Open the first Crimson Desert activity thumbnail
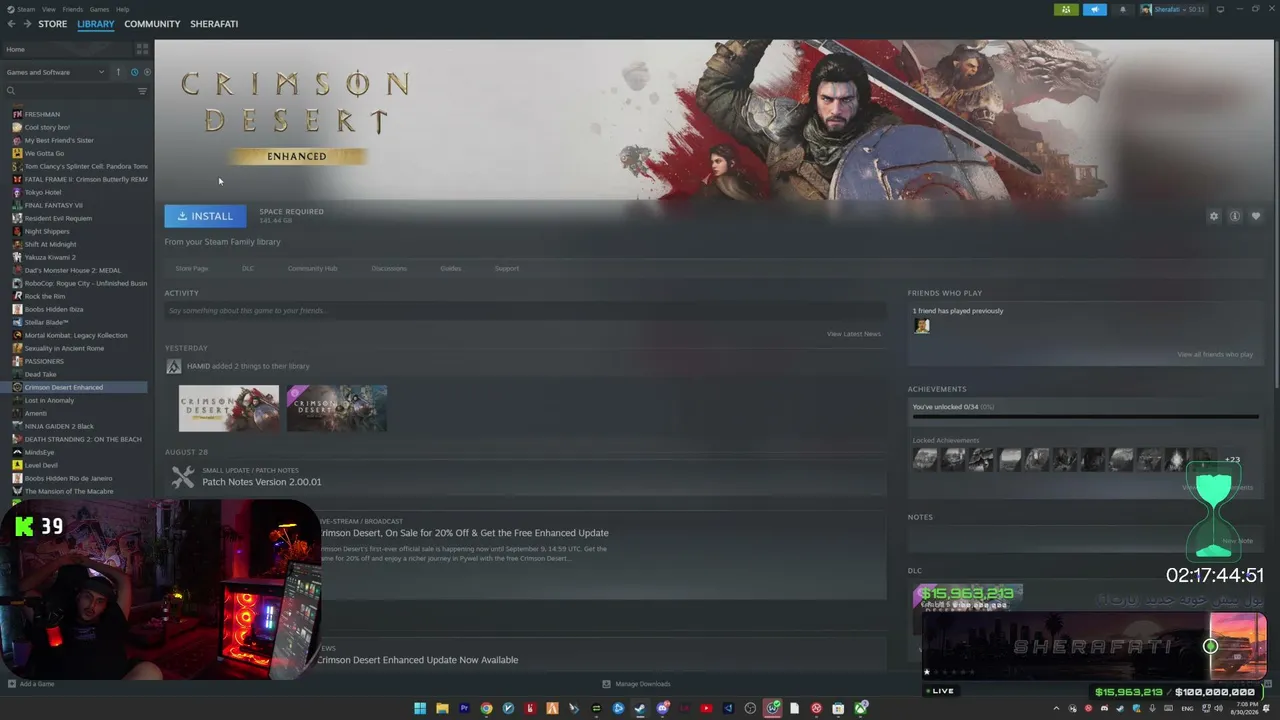The image size is (1280, 720). 229,408
